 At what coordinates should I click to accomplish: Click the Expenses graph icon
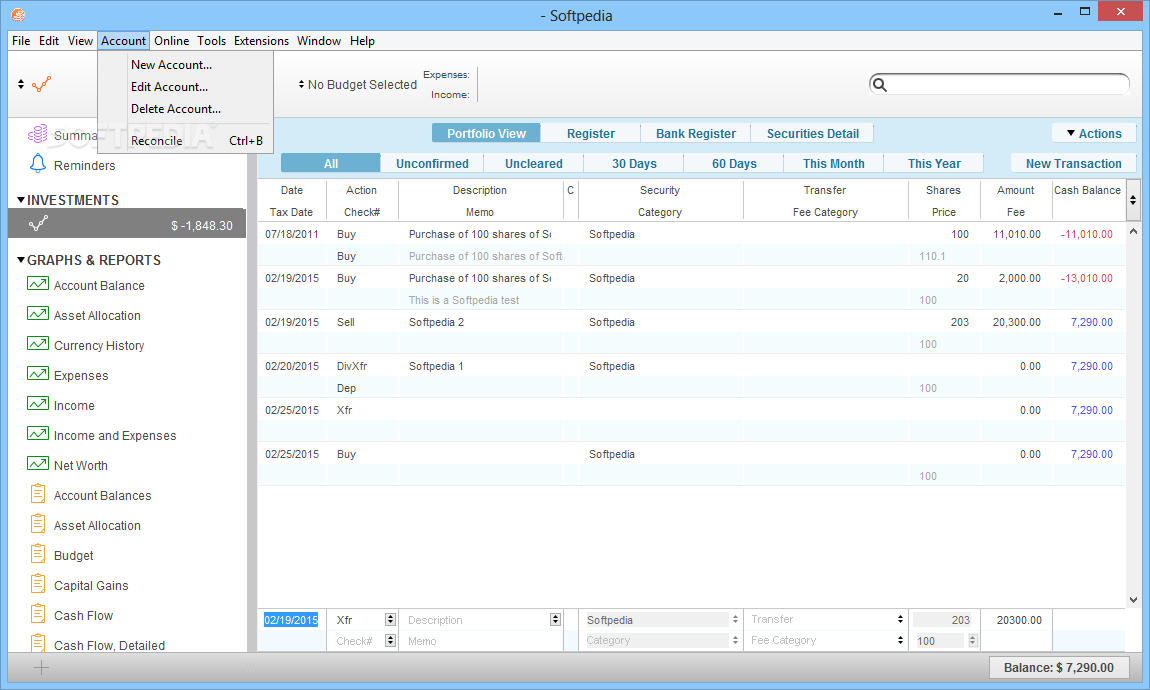pos(38,374)
